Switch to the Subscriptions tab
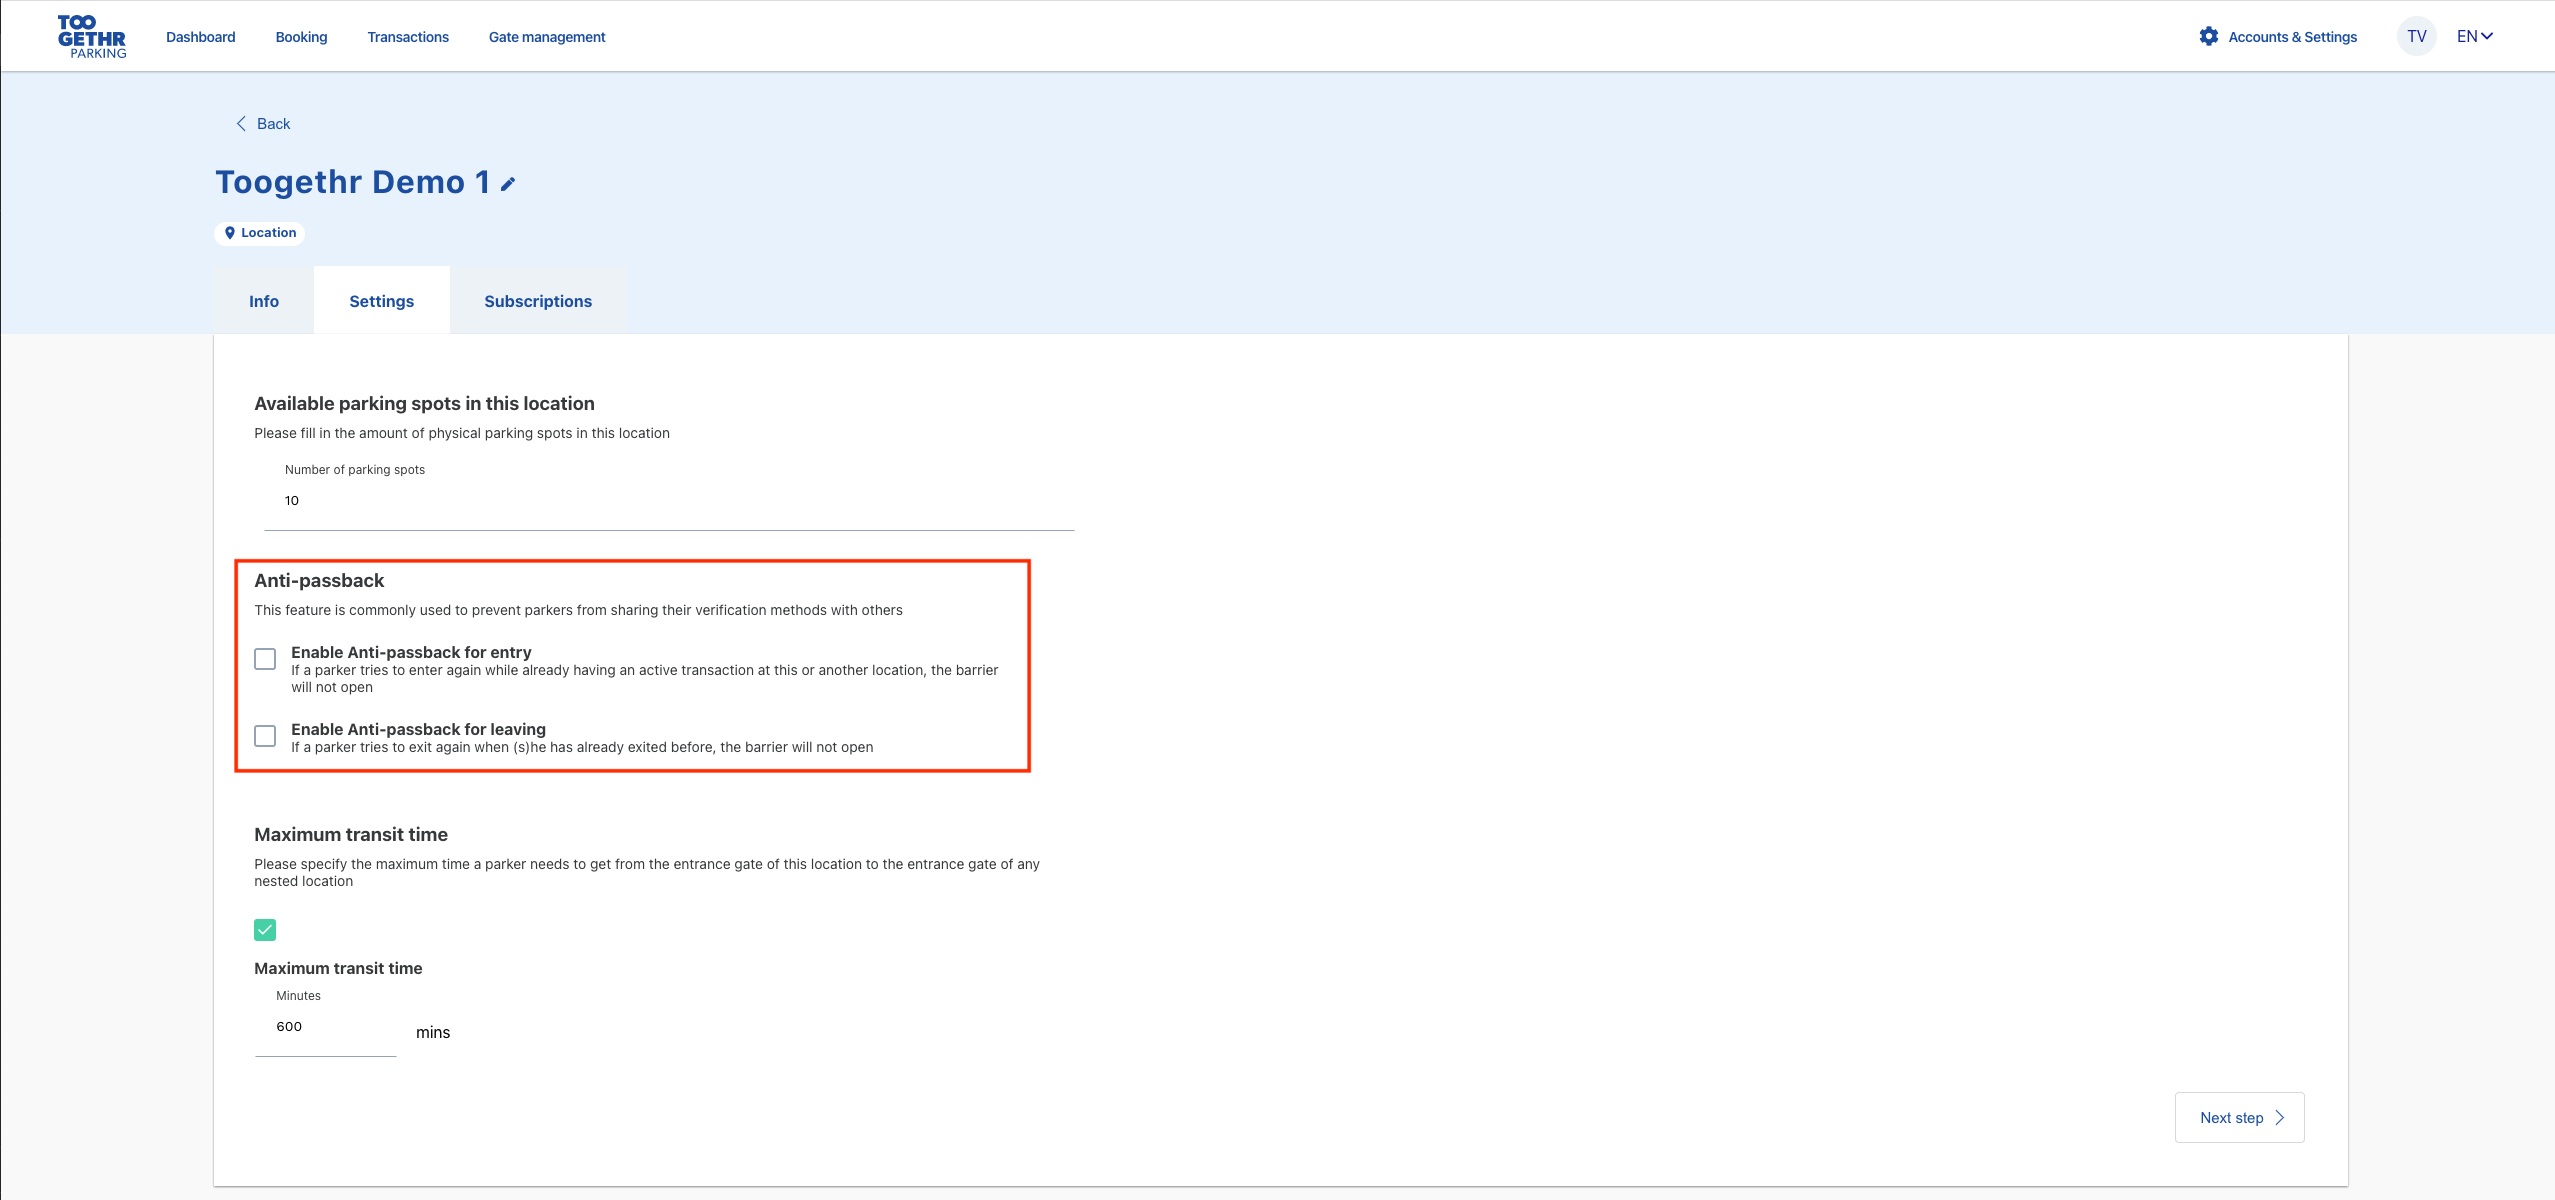 538,301
